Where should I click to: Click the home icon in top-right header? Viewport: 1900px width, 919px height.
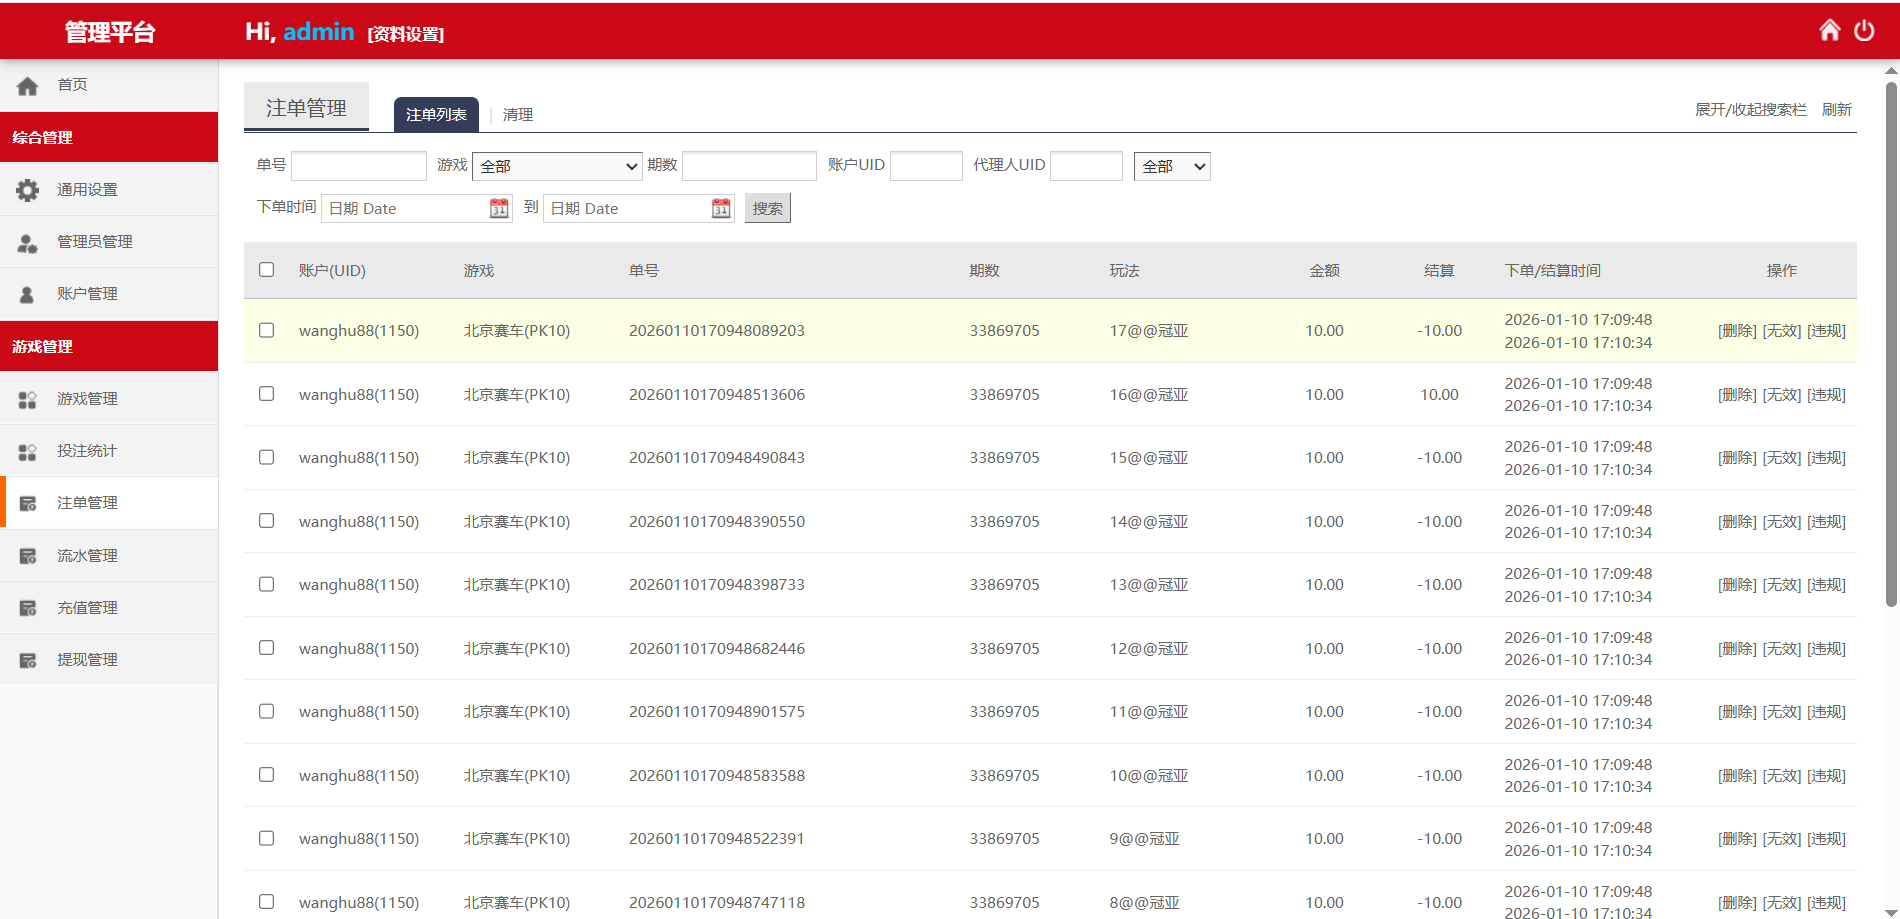[x=1829, y=30]
